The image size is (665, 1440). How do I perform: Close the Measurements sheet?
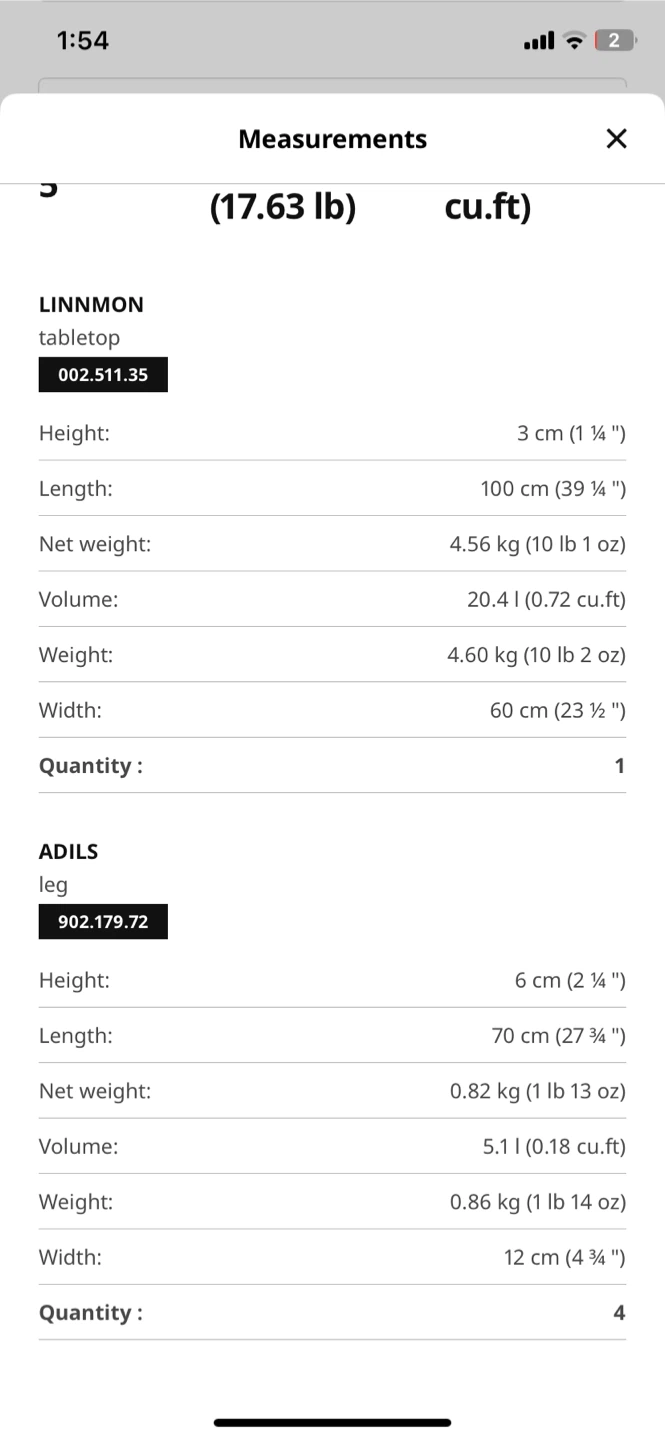pos(616,139)
